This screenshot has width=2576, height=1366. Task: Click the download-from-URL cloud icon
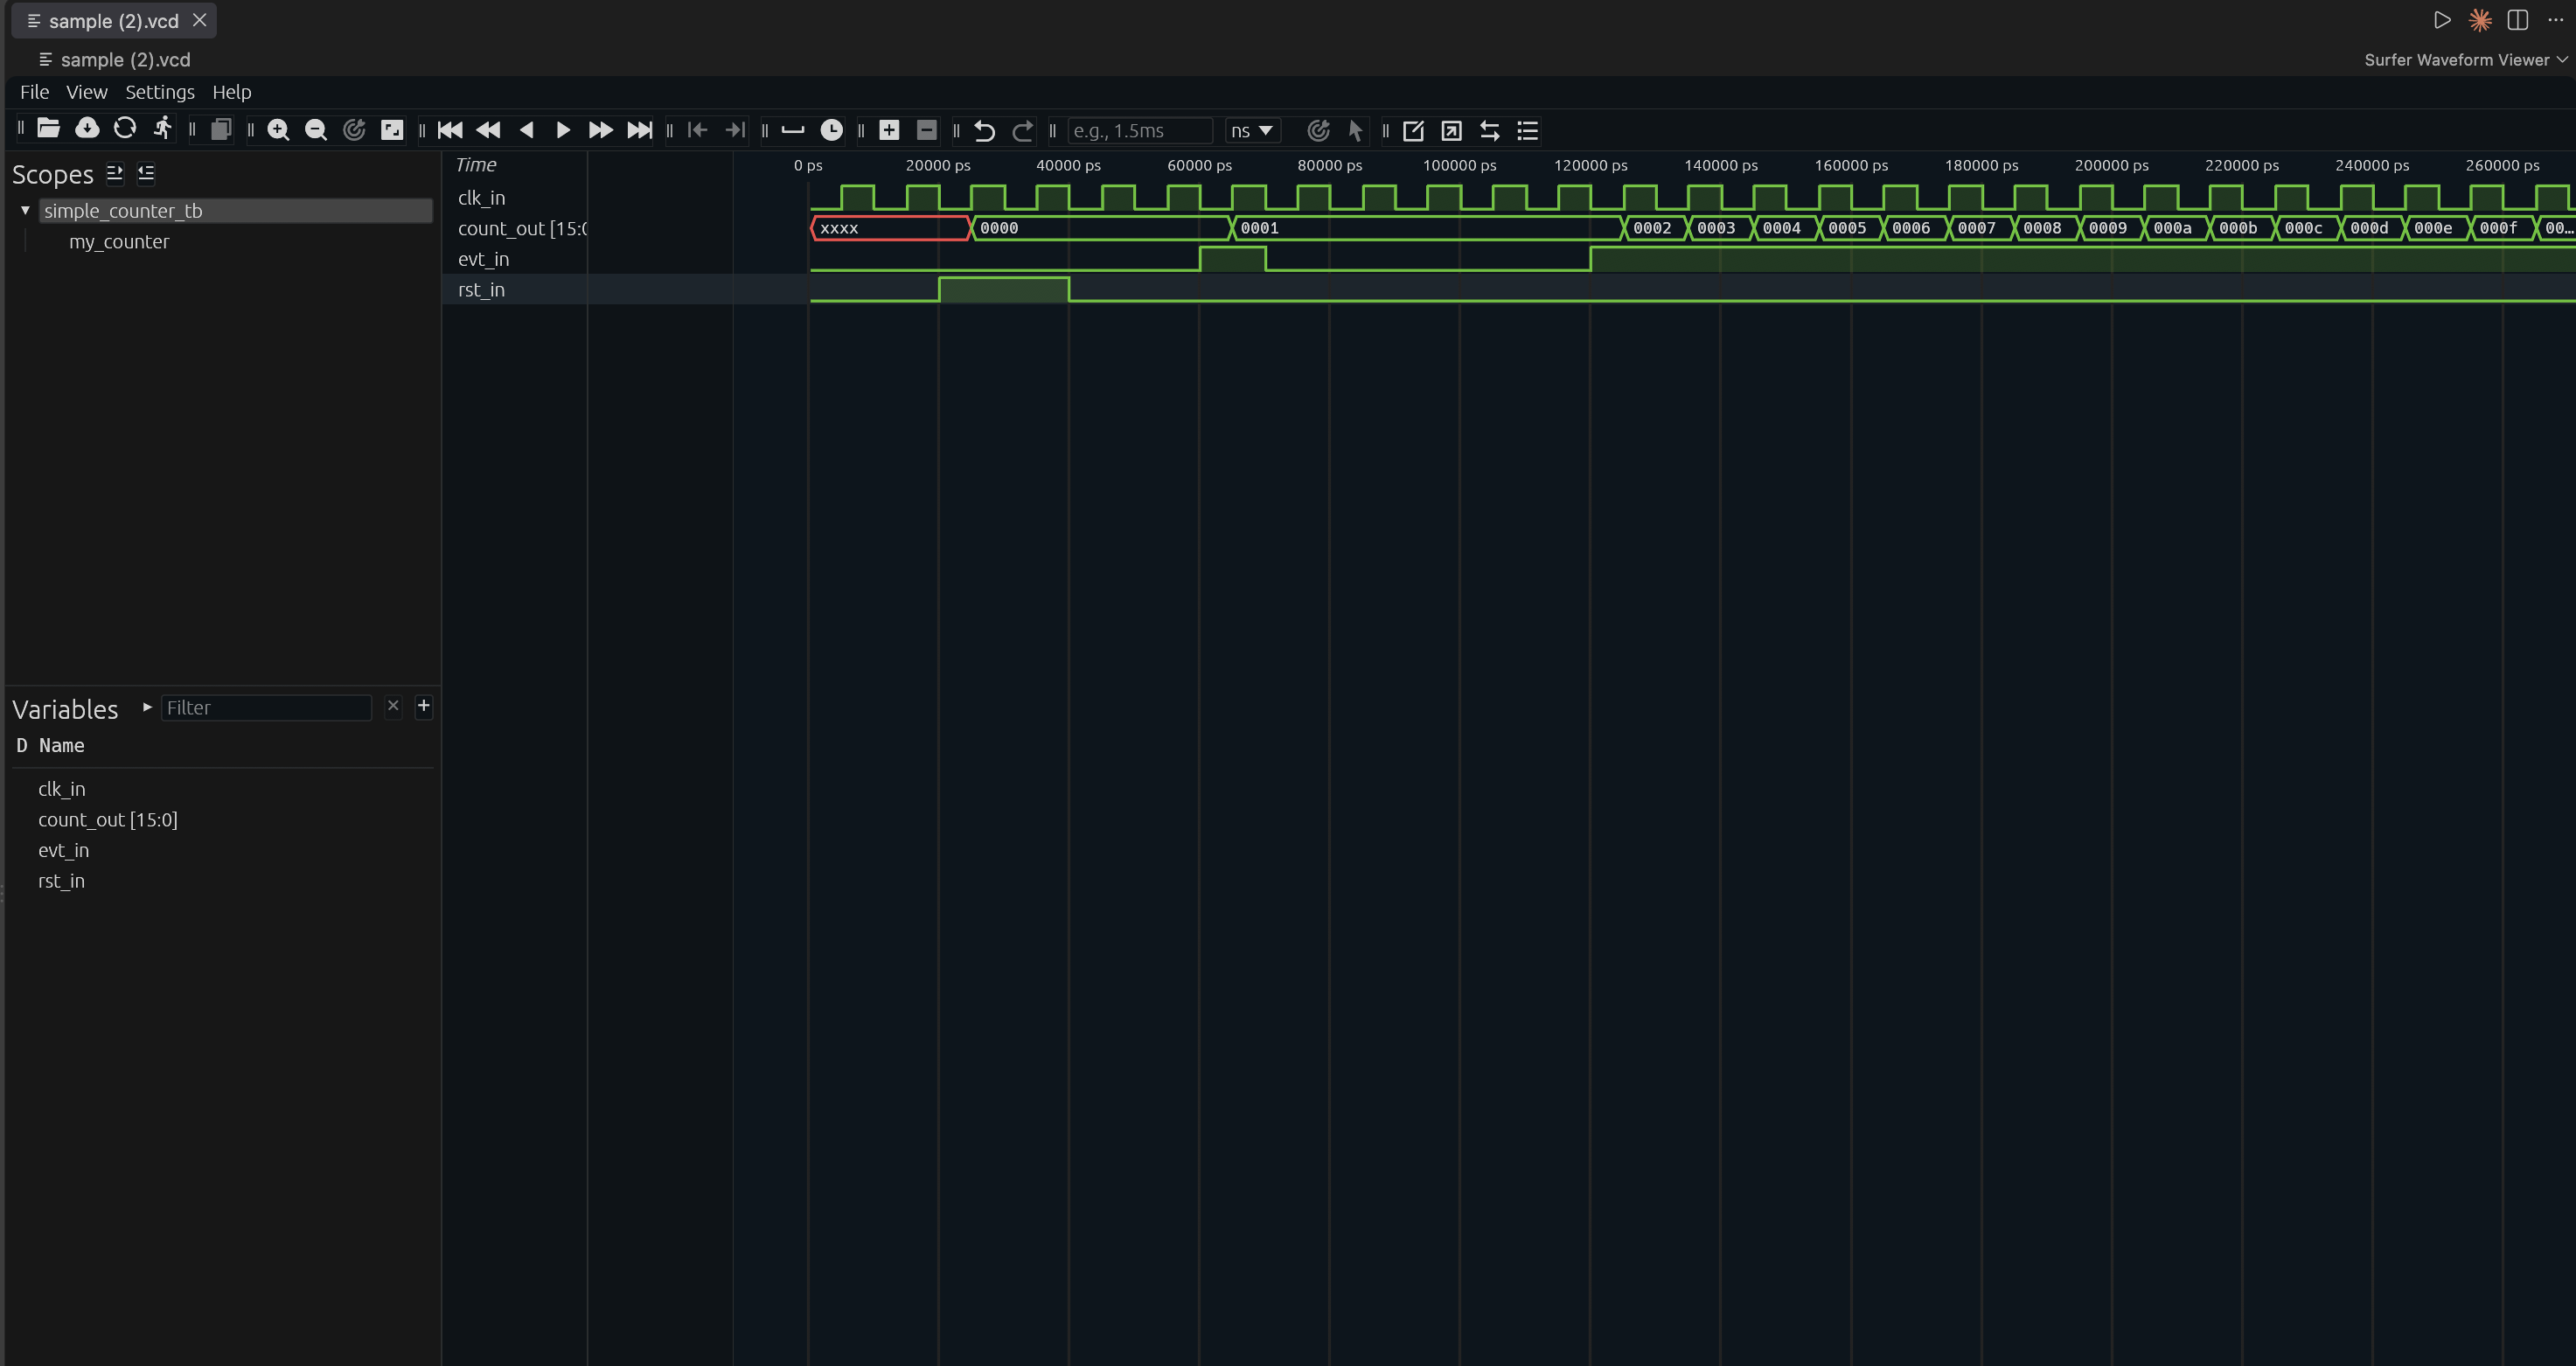pos(87,129)
